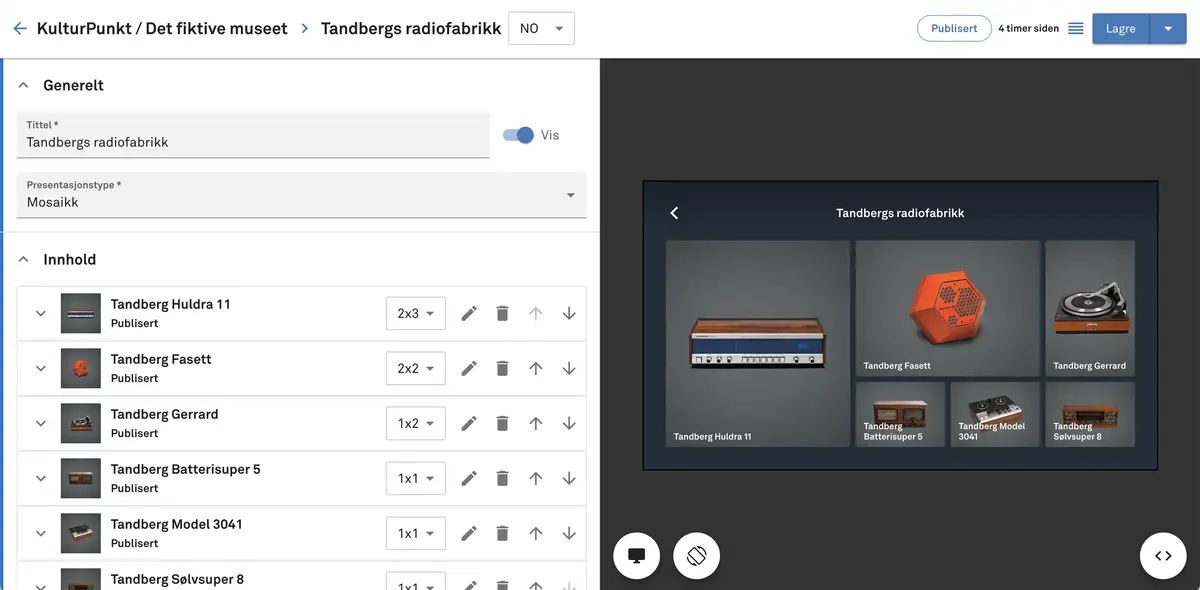Rotate the preview screen orientation
This screenshot has height=590, width=1200.
pyautogui.click(x=697, y=556)
